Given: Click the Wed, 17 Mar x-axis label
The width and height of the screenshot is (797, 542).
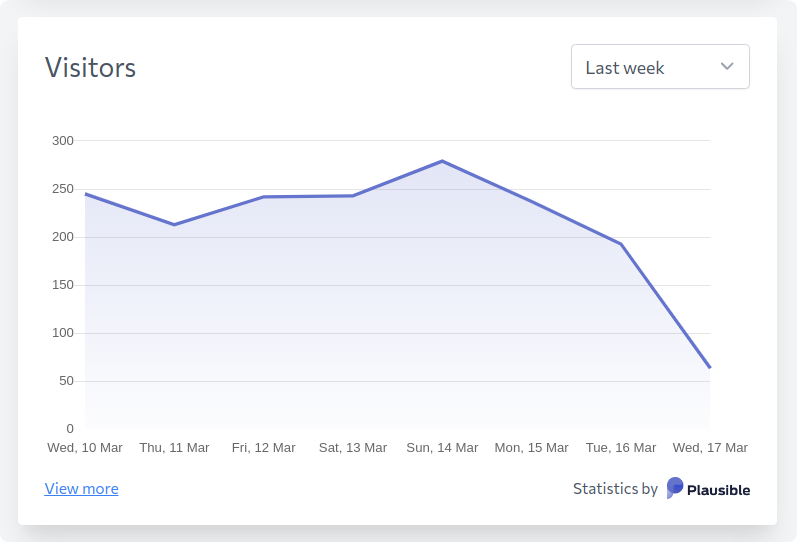Looking at the screenshot, I should pos(710,447).
